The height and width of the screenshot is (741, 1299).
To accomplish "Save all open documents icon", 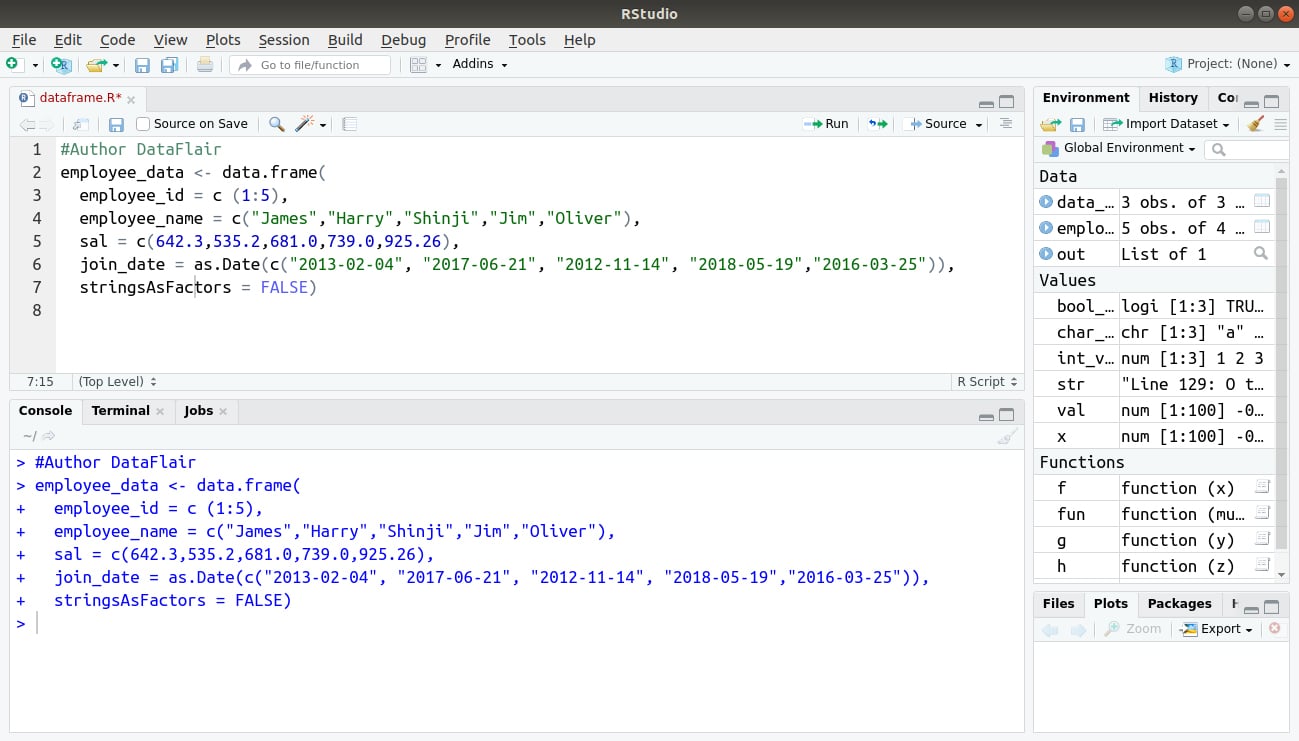I will tap(169, 65).
